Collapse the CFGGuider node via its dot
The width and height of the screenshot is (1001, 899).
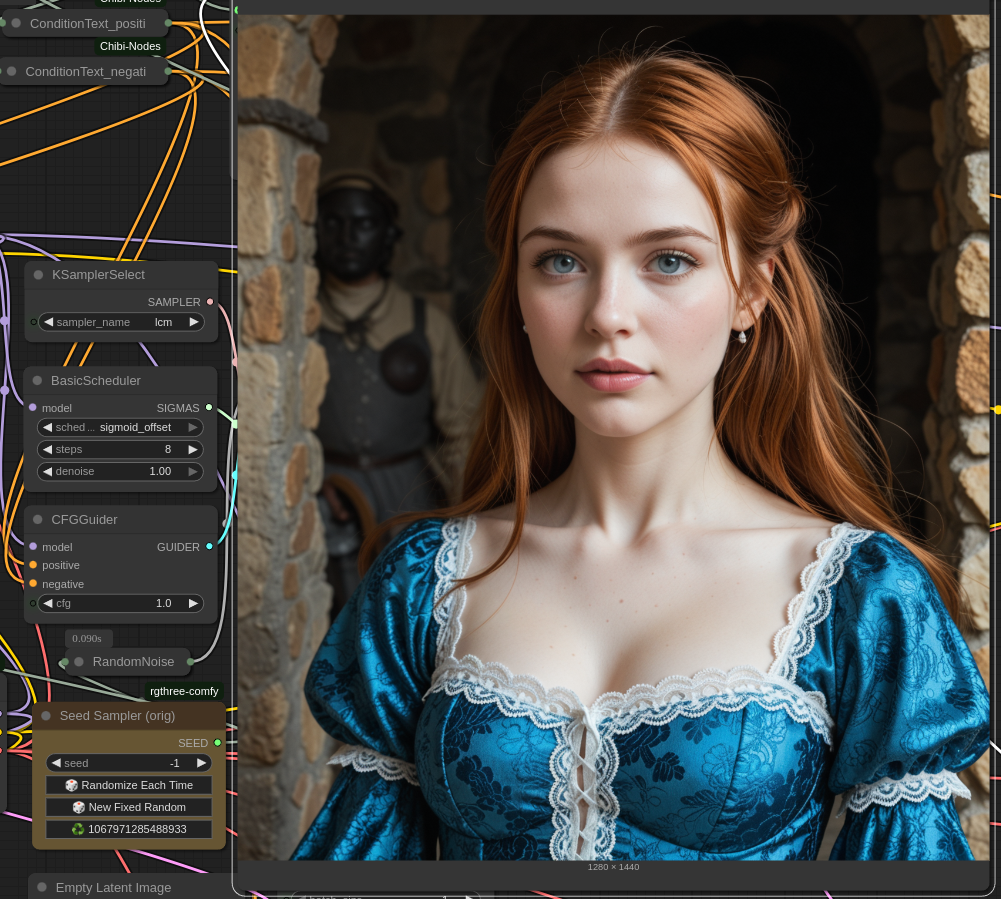coord(38,520)
